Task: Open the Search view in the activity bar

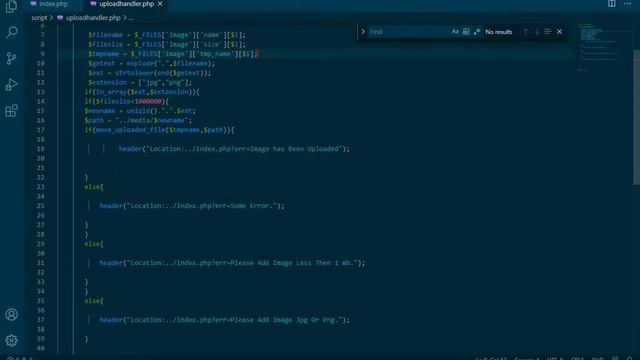Action: click(x=12, y=32)
